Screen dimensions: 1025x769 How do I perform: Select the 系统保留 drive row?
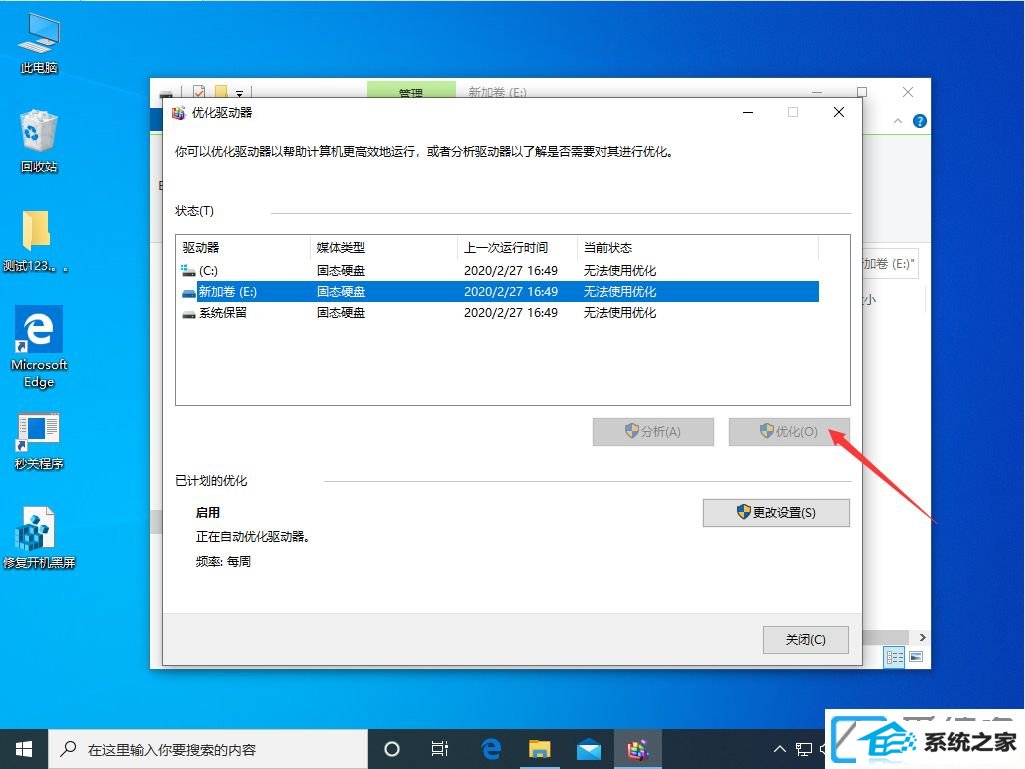click(499, 313)
